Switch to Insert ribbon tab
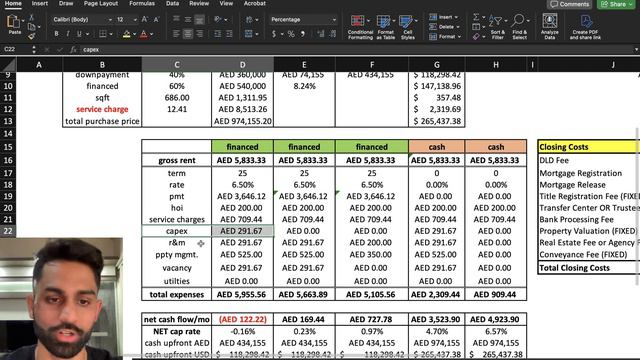640x360 pixels. pos(40,3)
